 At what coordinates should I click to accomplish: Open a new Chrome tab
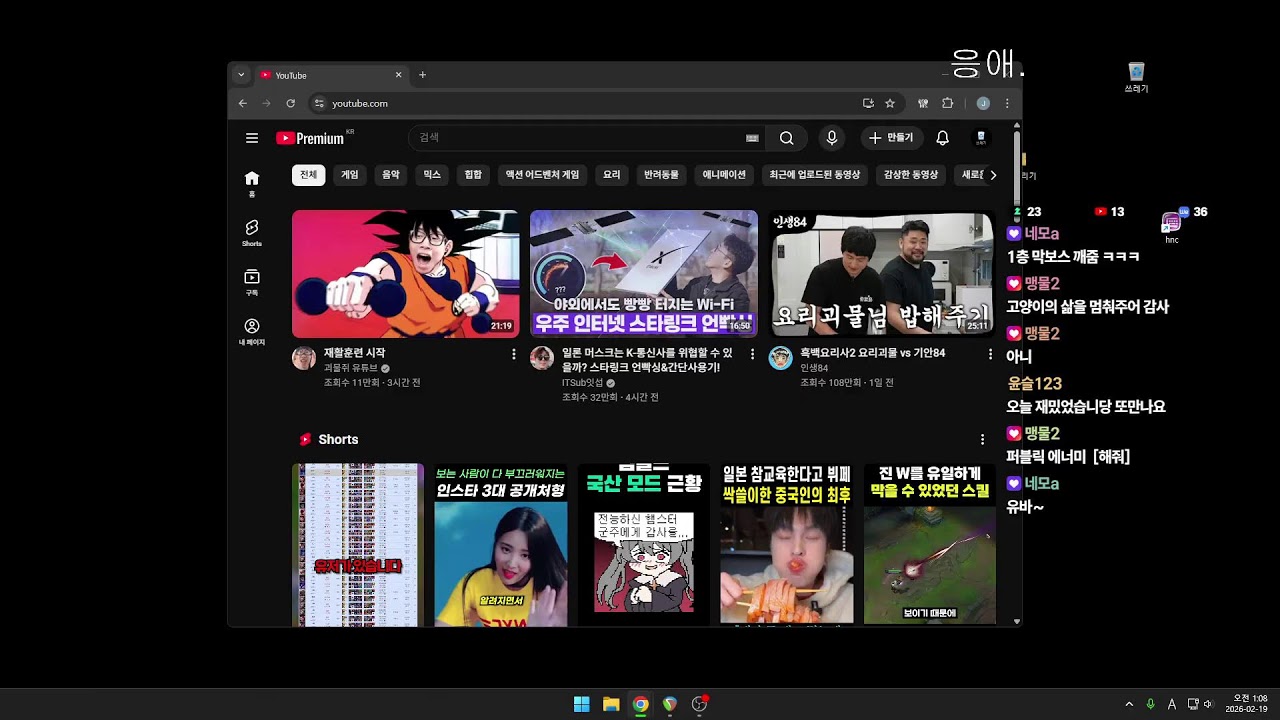click(x=422, y=75)
